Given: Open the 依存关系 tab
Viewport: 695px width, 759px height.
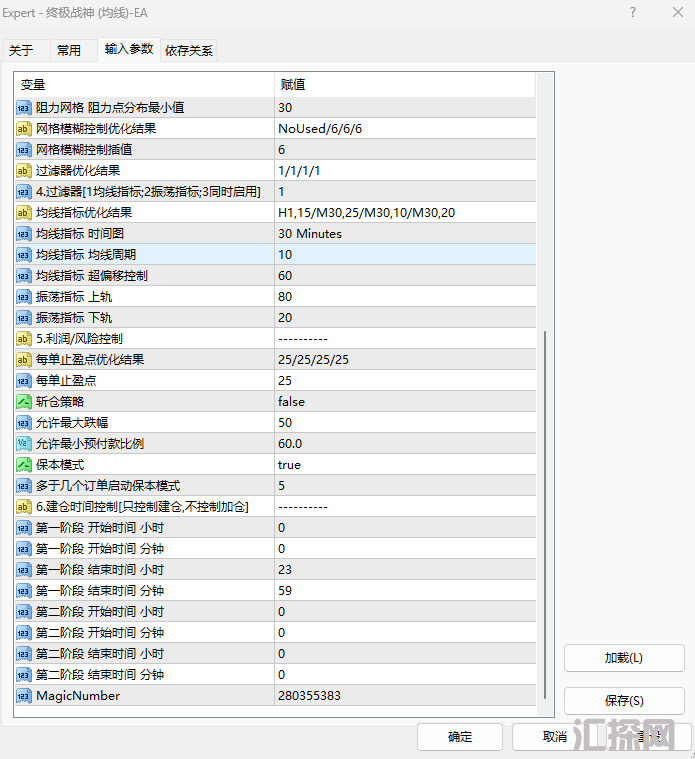Looking at the screenshot, I should [x=188, y=50].
